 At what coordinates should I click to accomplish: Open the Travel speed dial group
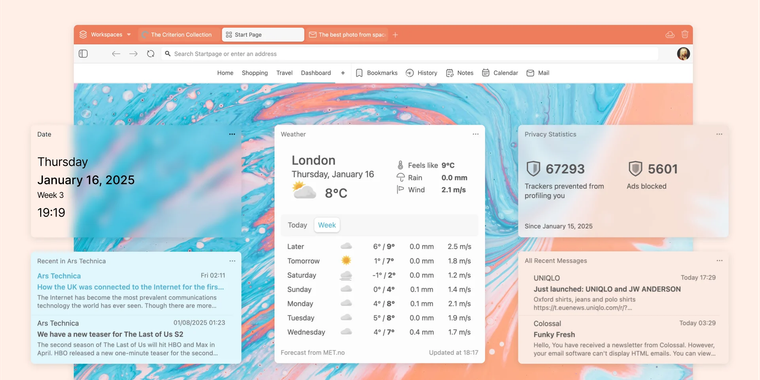285,73
